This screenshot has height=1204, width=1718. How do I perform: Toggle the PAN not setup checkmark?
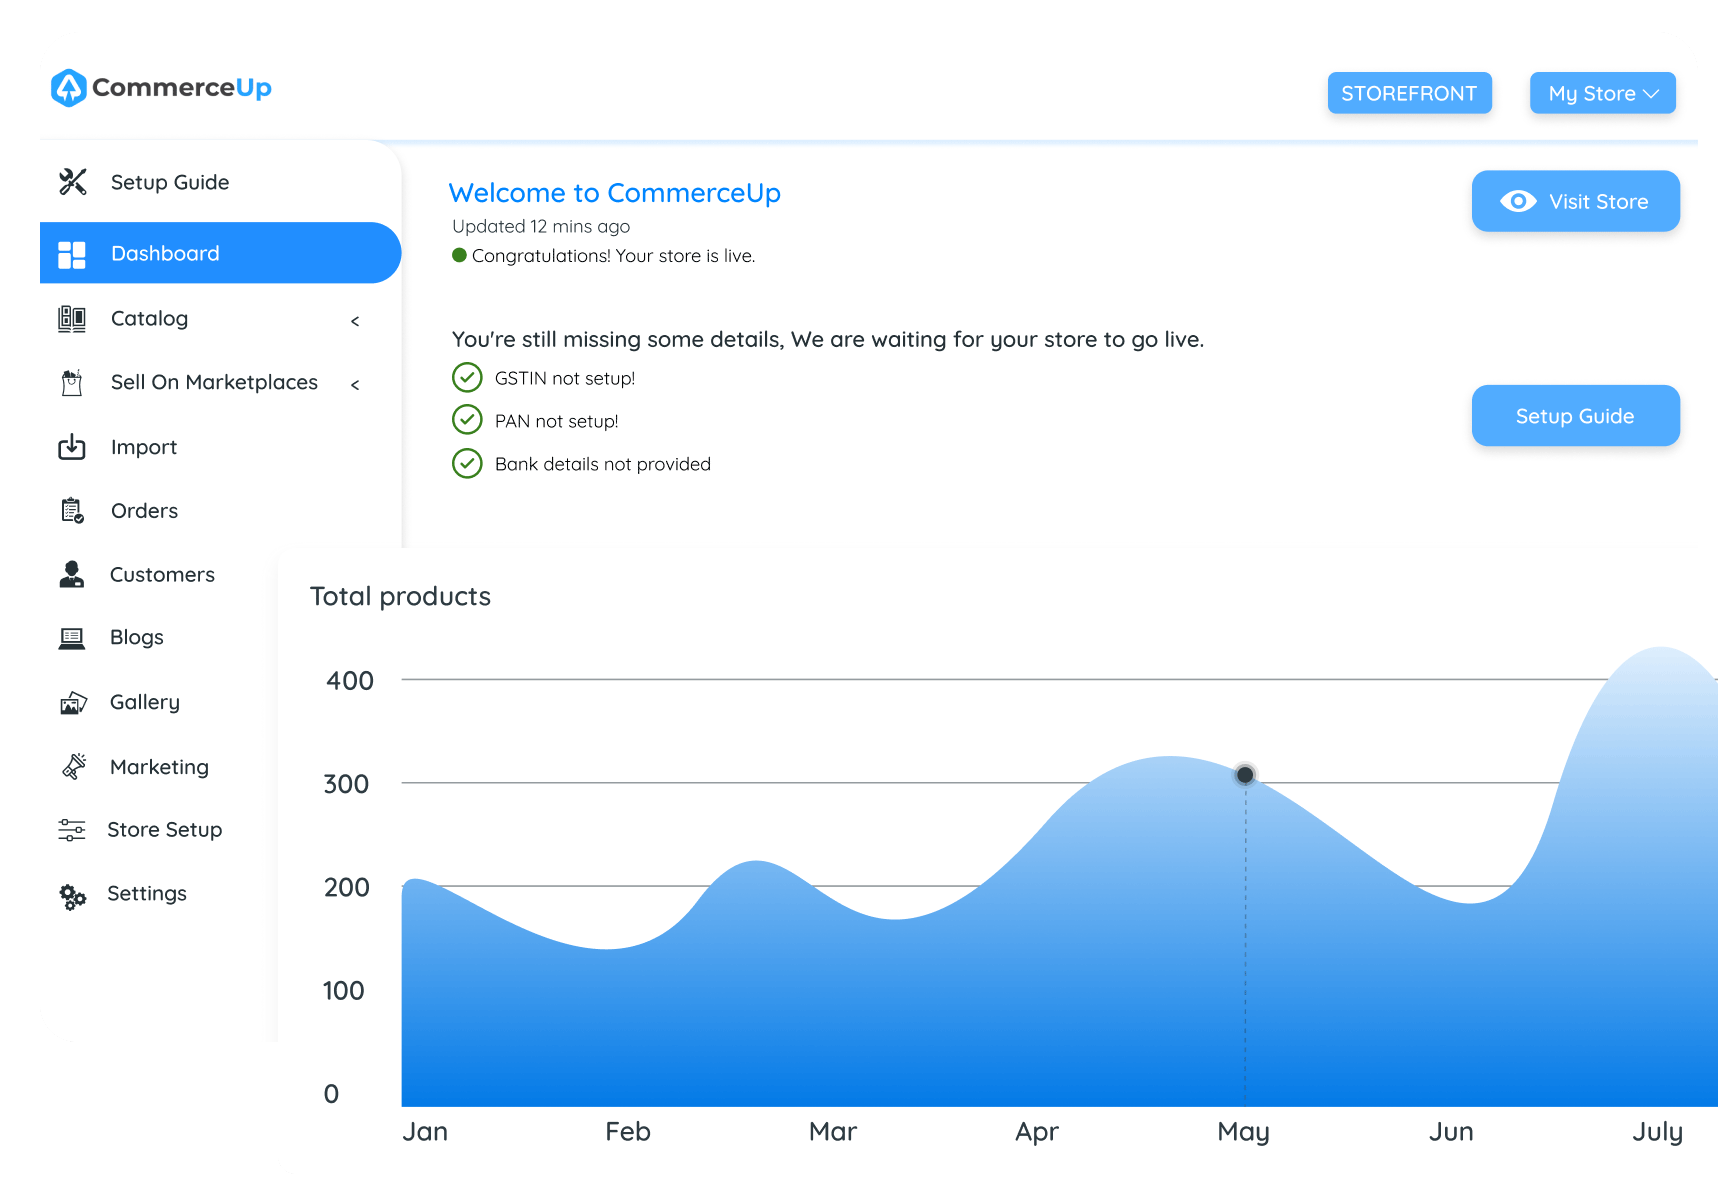click(467, 420)
